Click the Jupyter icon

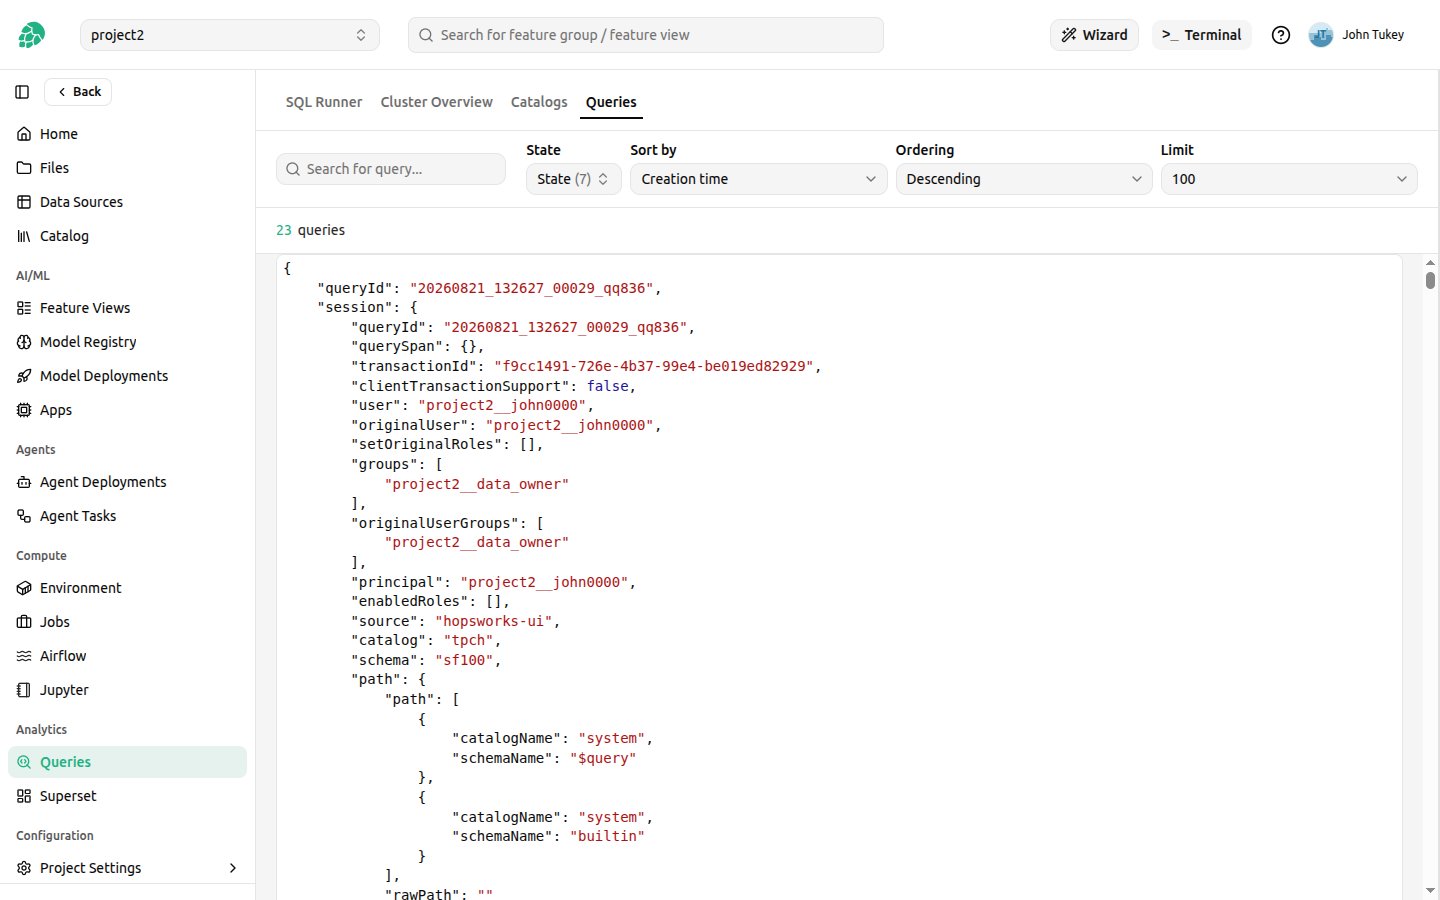24,690
